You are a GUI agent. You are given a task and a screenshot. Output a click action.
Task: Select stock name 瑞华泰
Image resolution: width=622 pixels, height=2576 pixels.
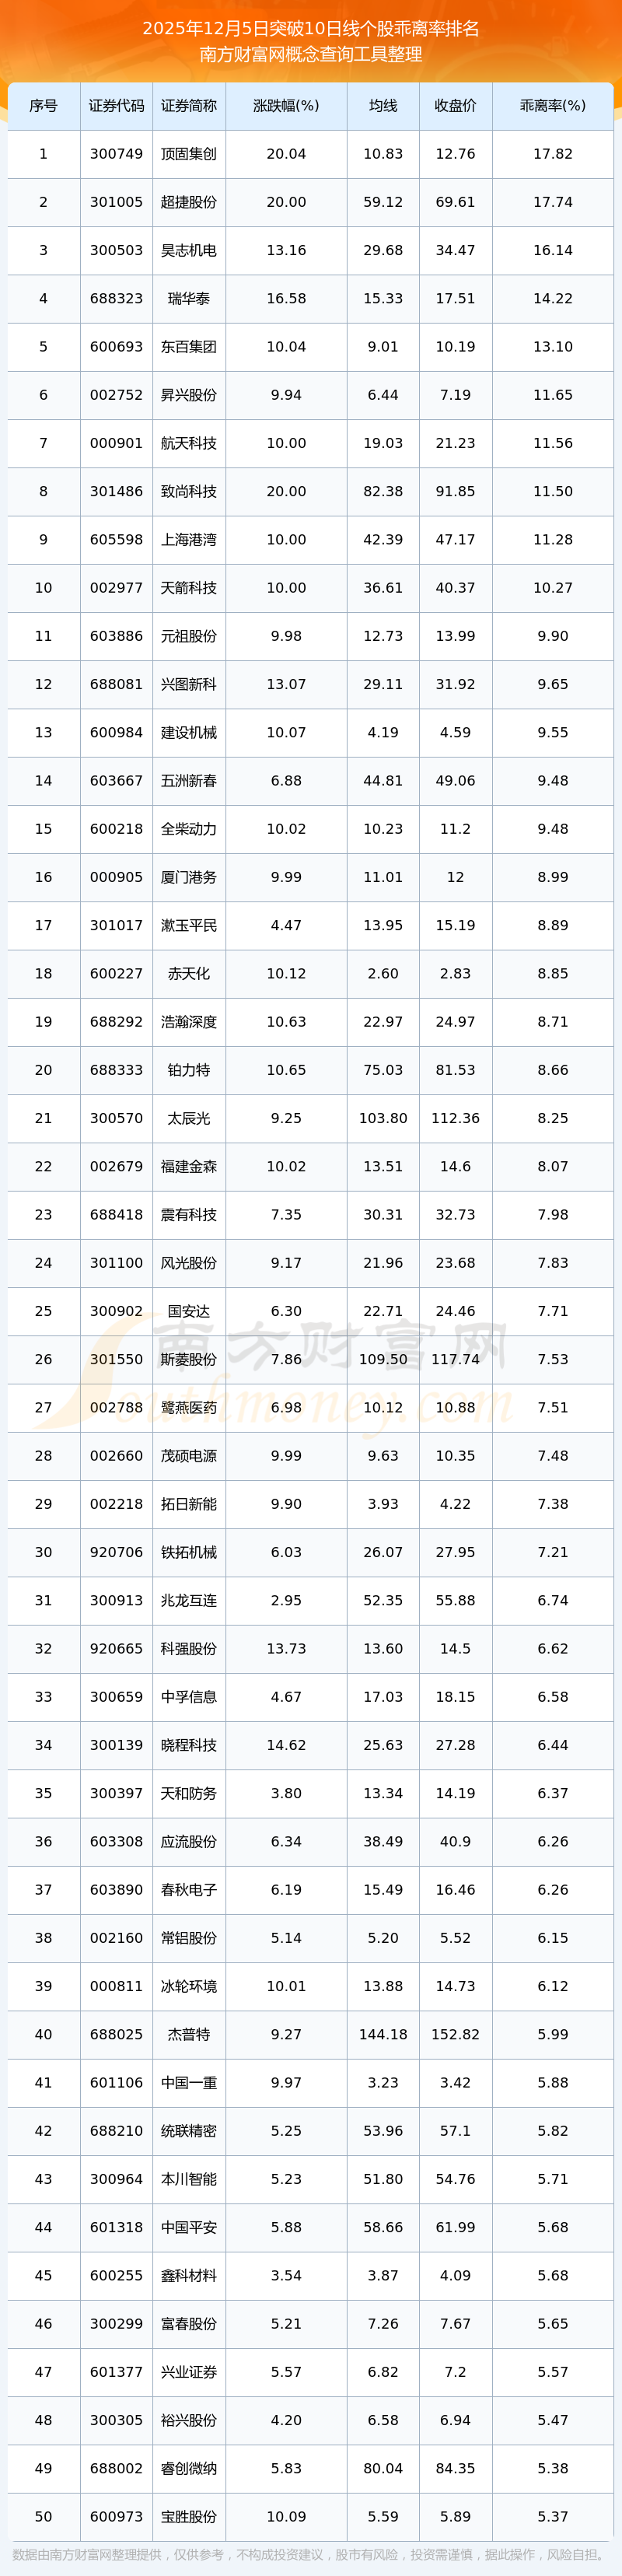189,299
